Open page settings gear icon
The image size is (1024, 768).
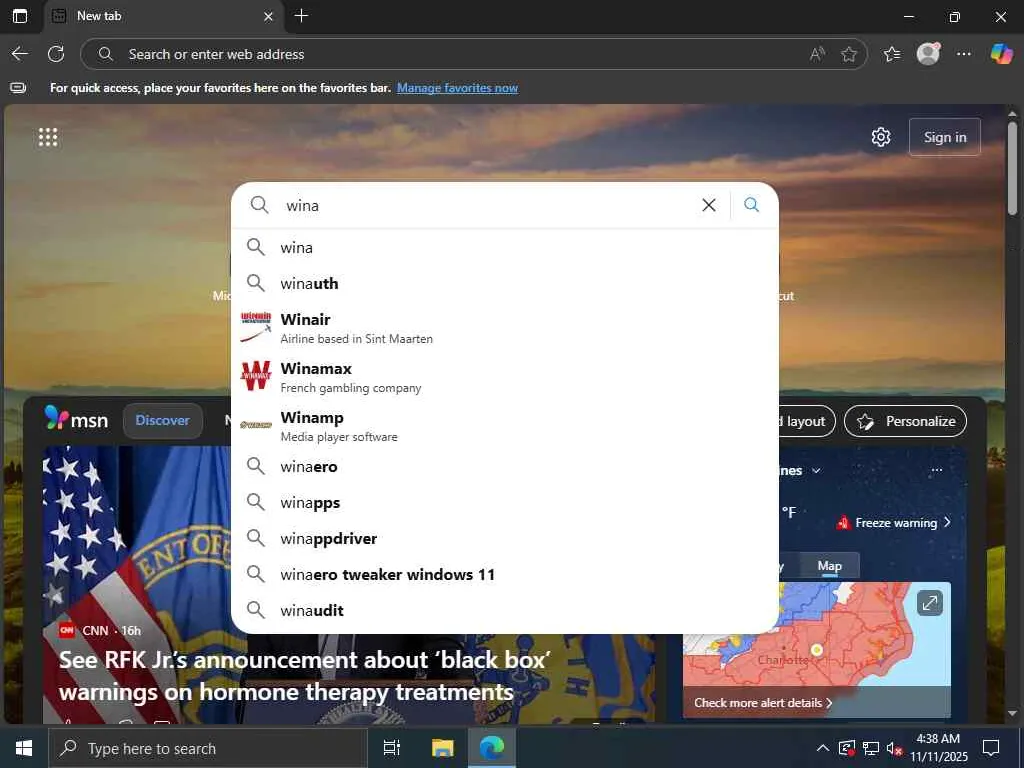coord(881,137)
